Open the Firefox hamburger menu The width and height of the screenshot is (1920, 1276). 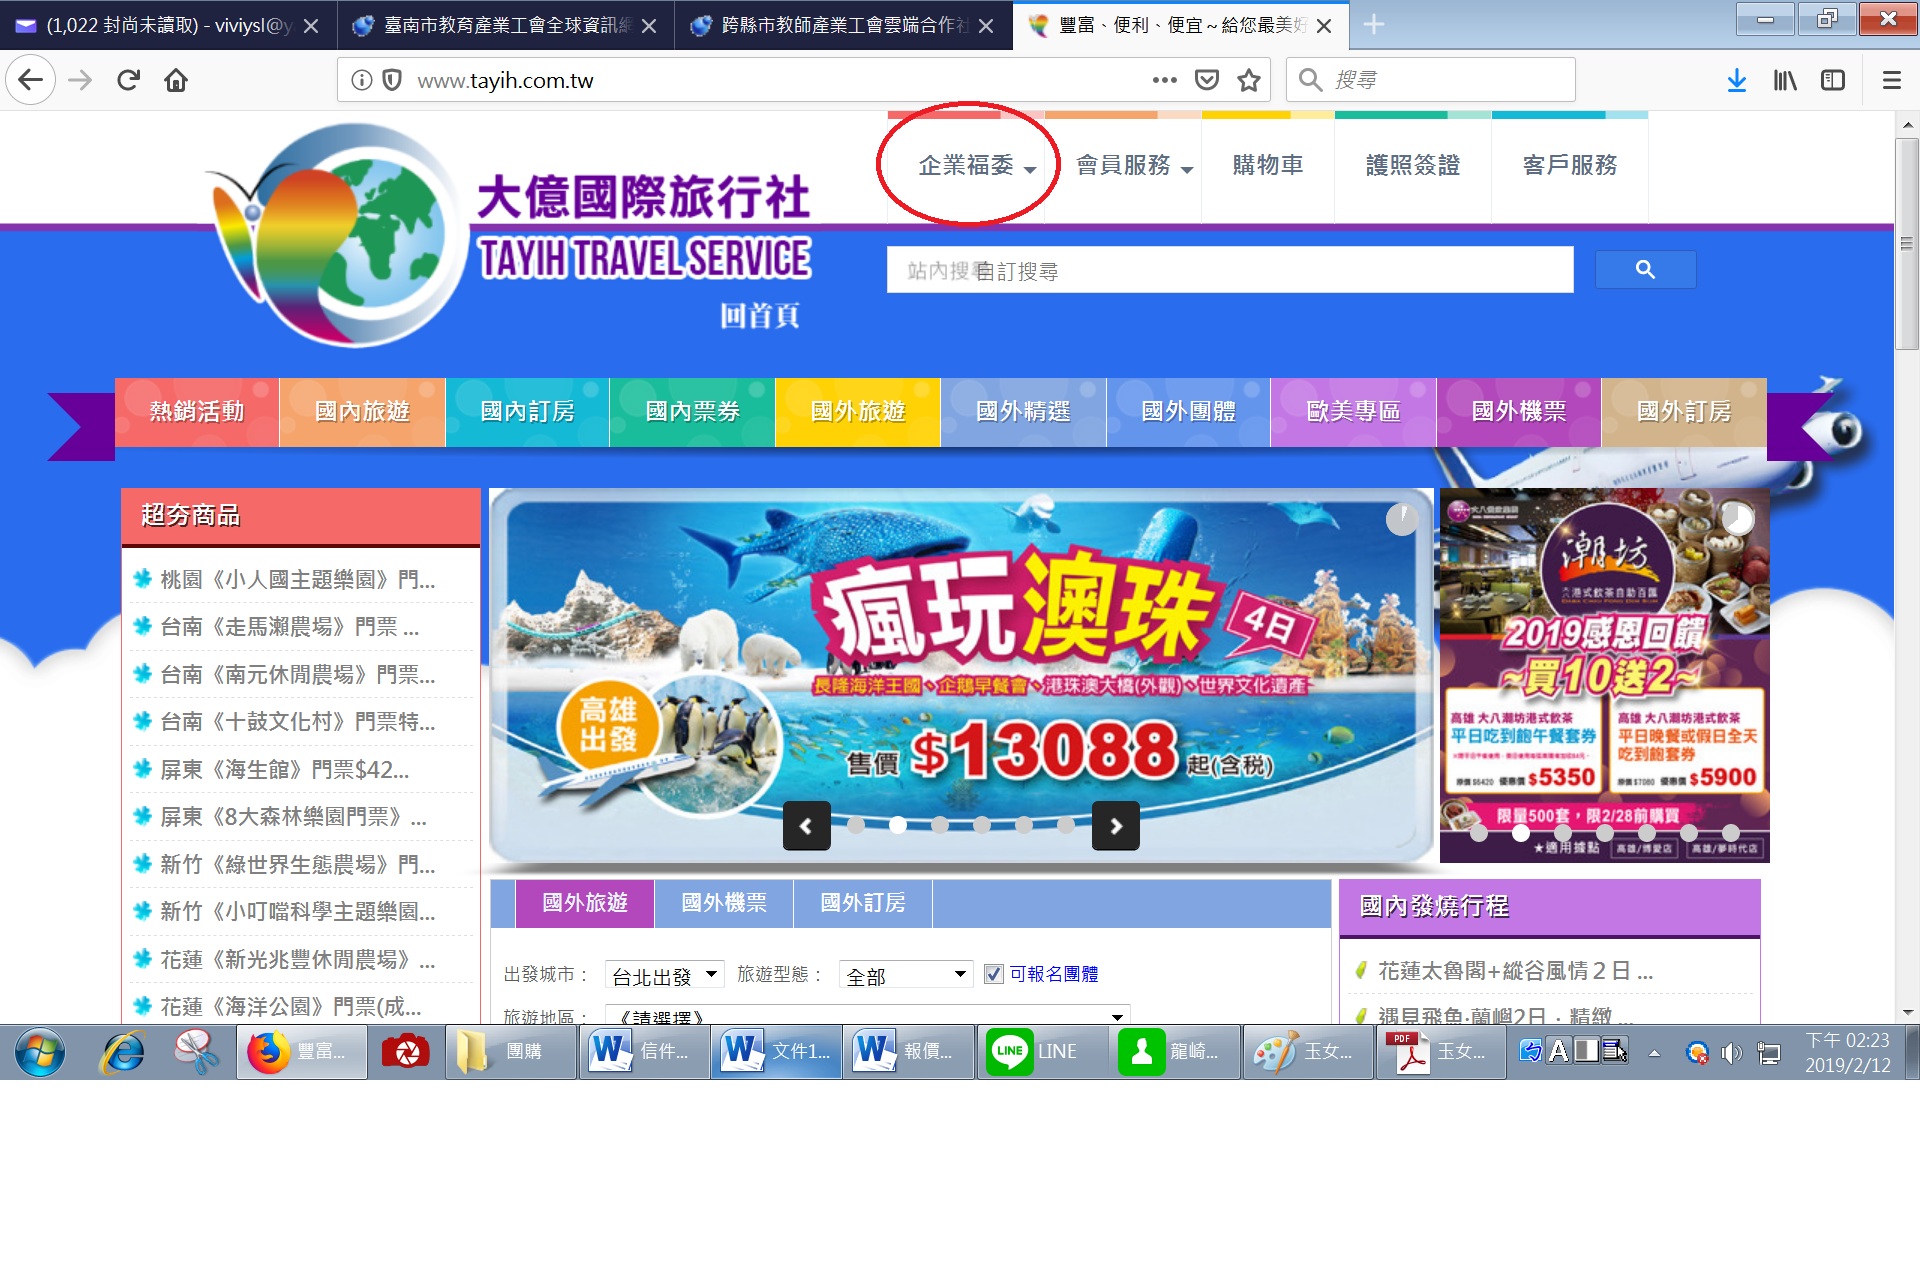[1891, 80]
